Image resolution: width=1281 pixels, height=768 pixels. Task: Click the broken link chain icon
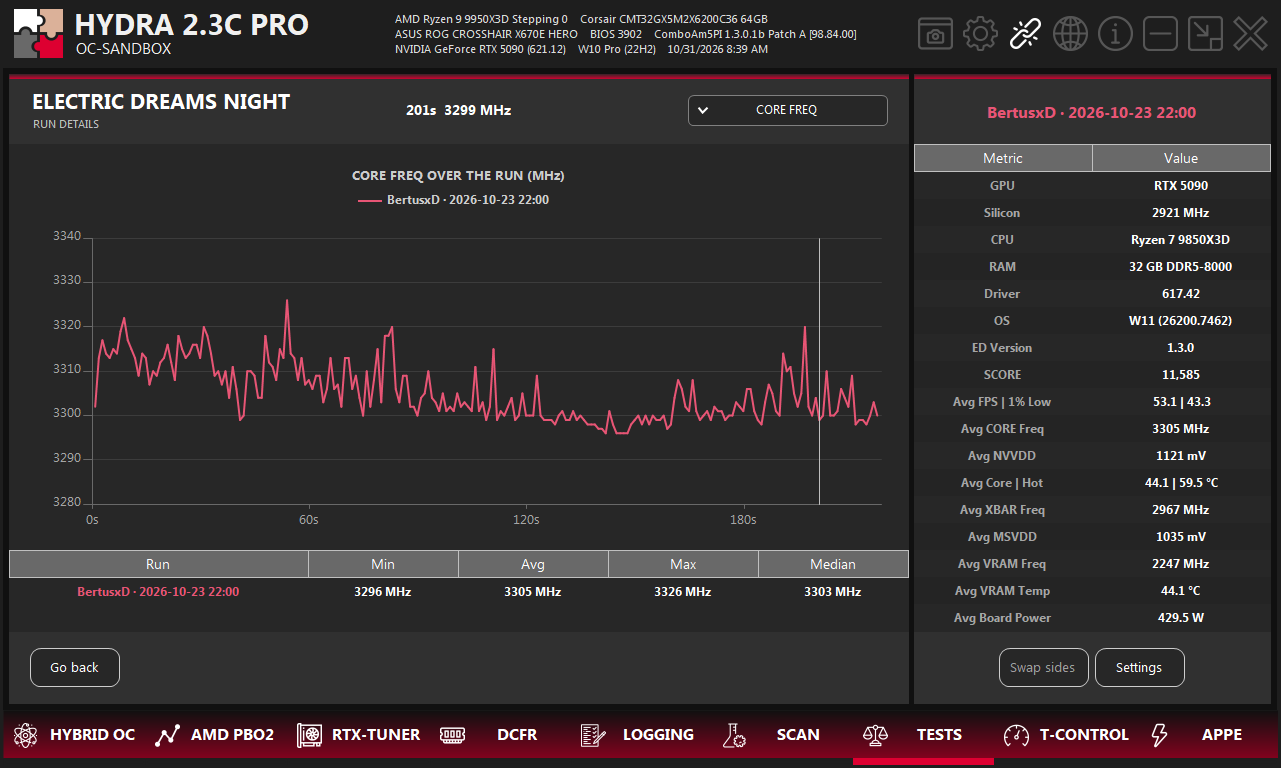coord(1025,34)
